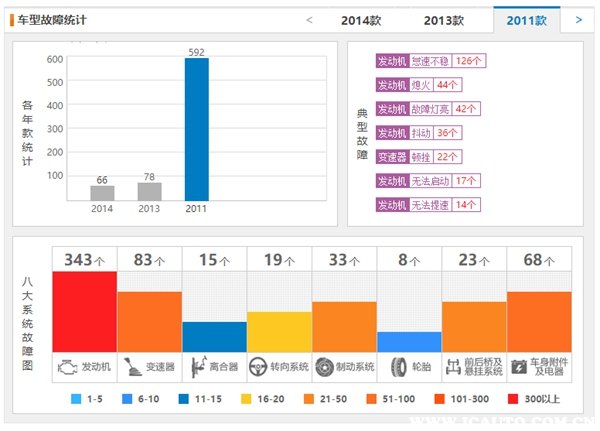This screenshot has width=600, height=431.
Task: Switch to the 2014款 tab
Action: (x=361, y=20)
